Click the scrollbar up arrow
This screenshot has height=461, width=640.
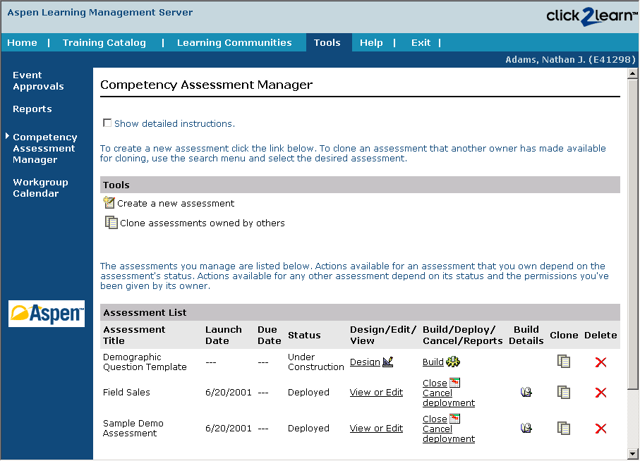(x=633, y=73)
